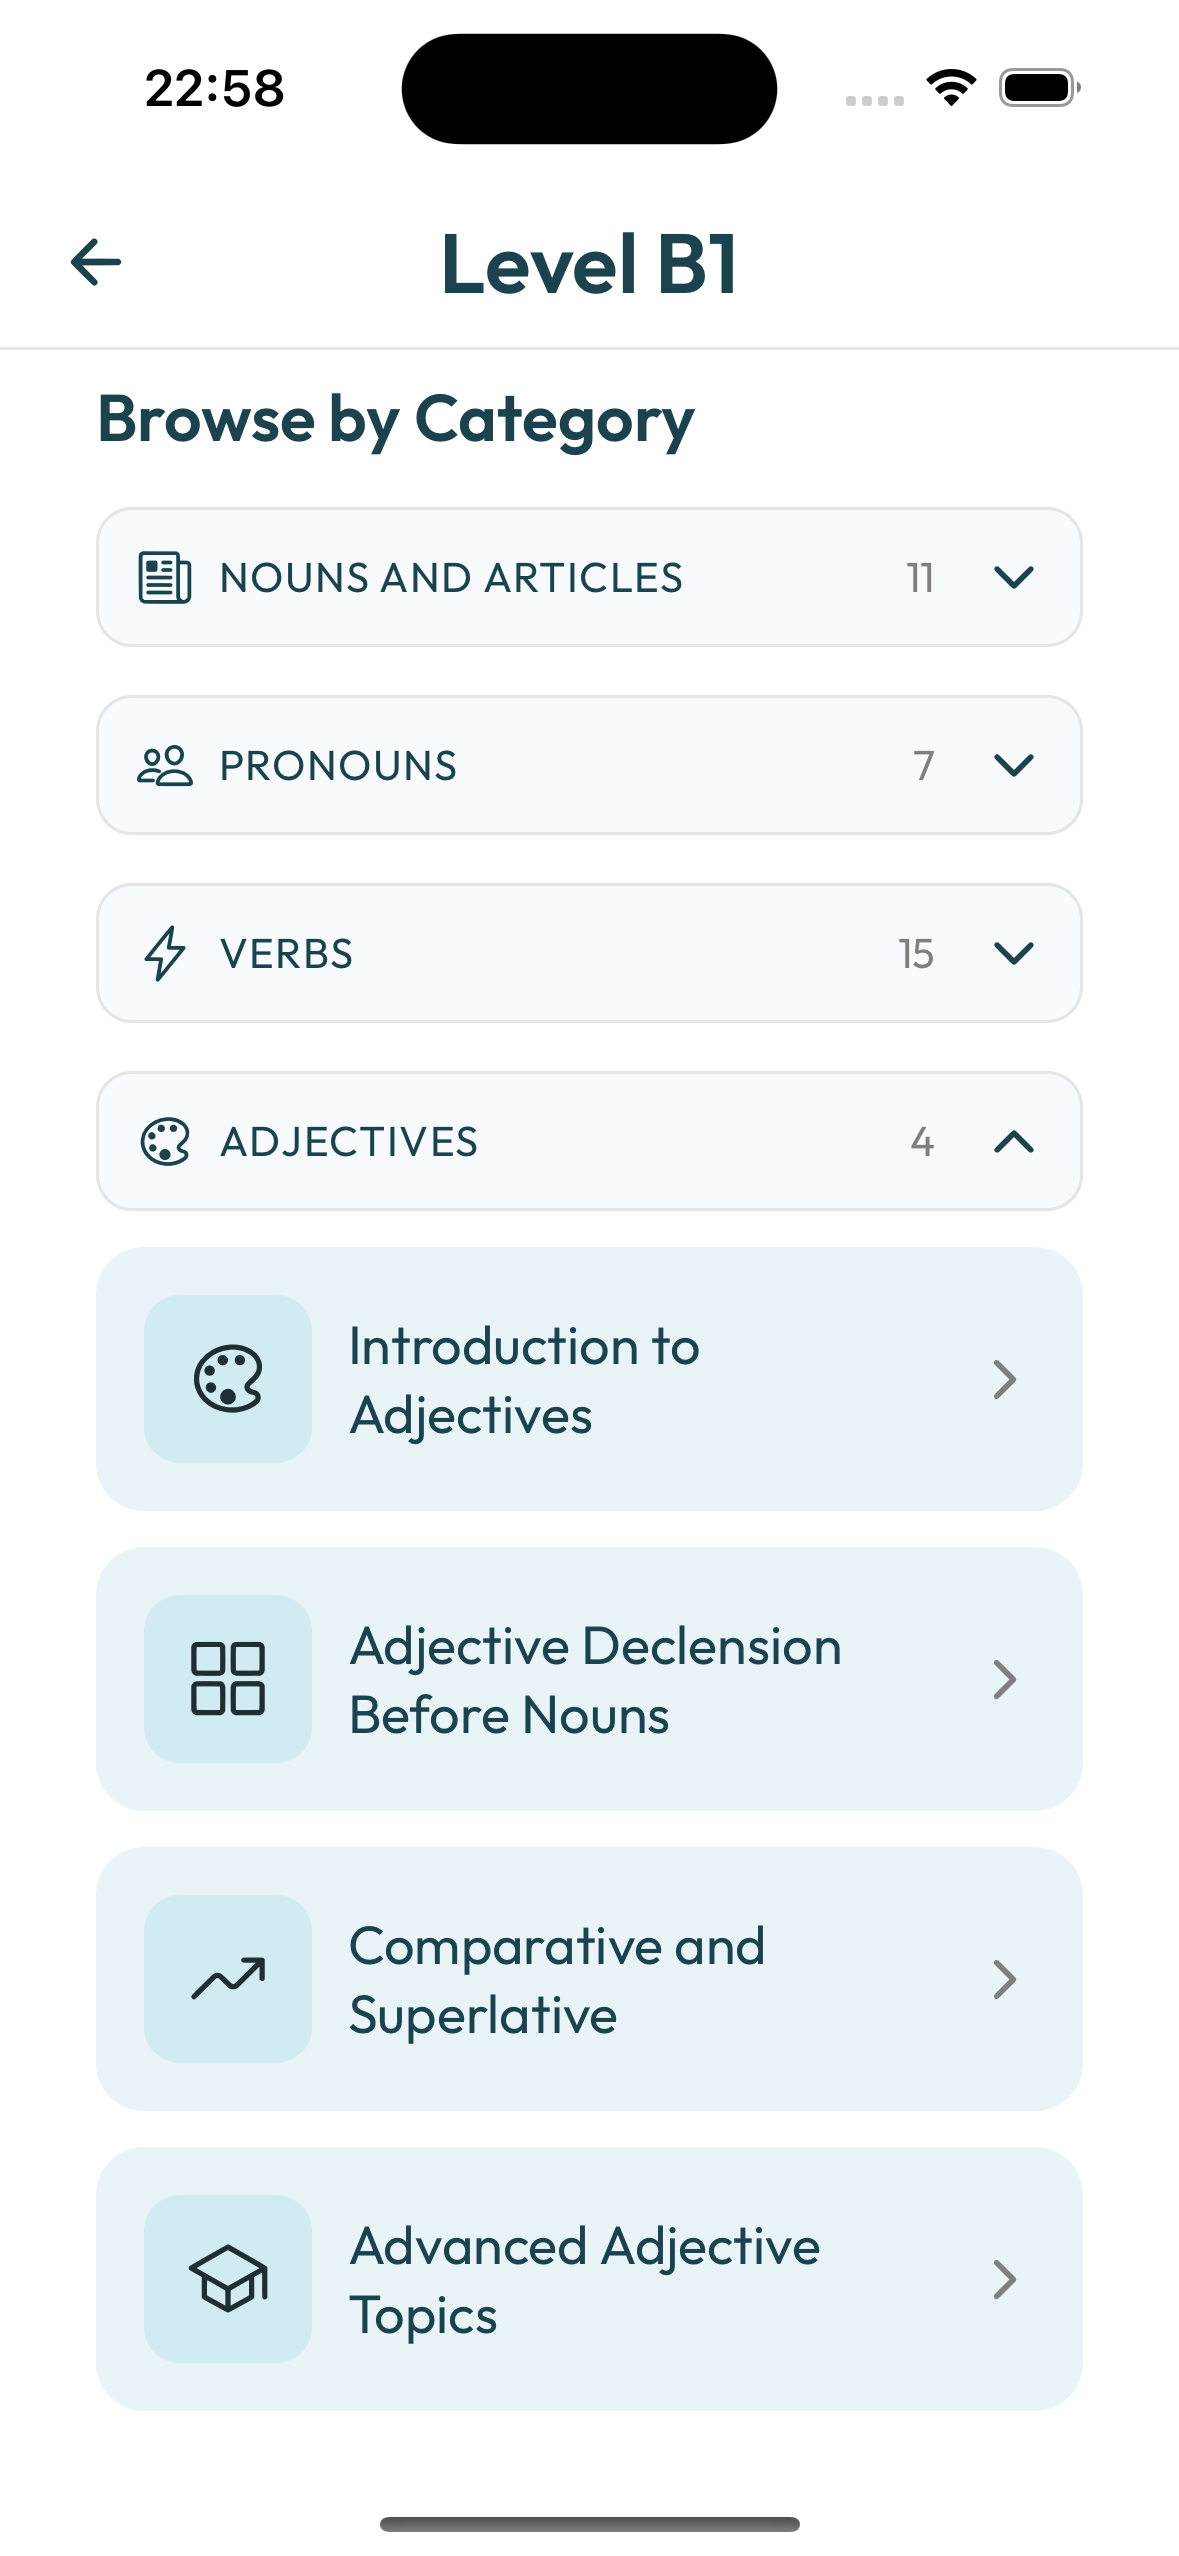Open the Introduction to Adjectives lesson
1179x2556 pixels.
click(589, 1379)
